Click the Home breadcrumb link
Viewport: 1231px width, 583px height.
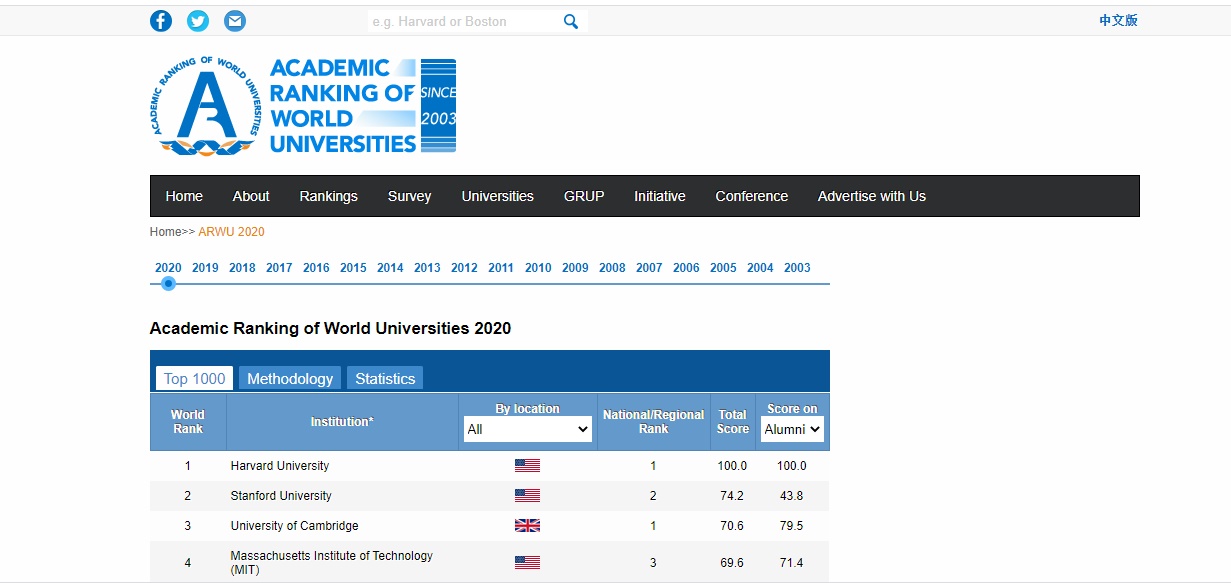click(166, 232)
